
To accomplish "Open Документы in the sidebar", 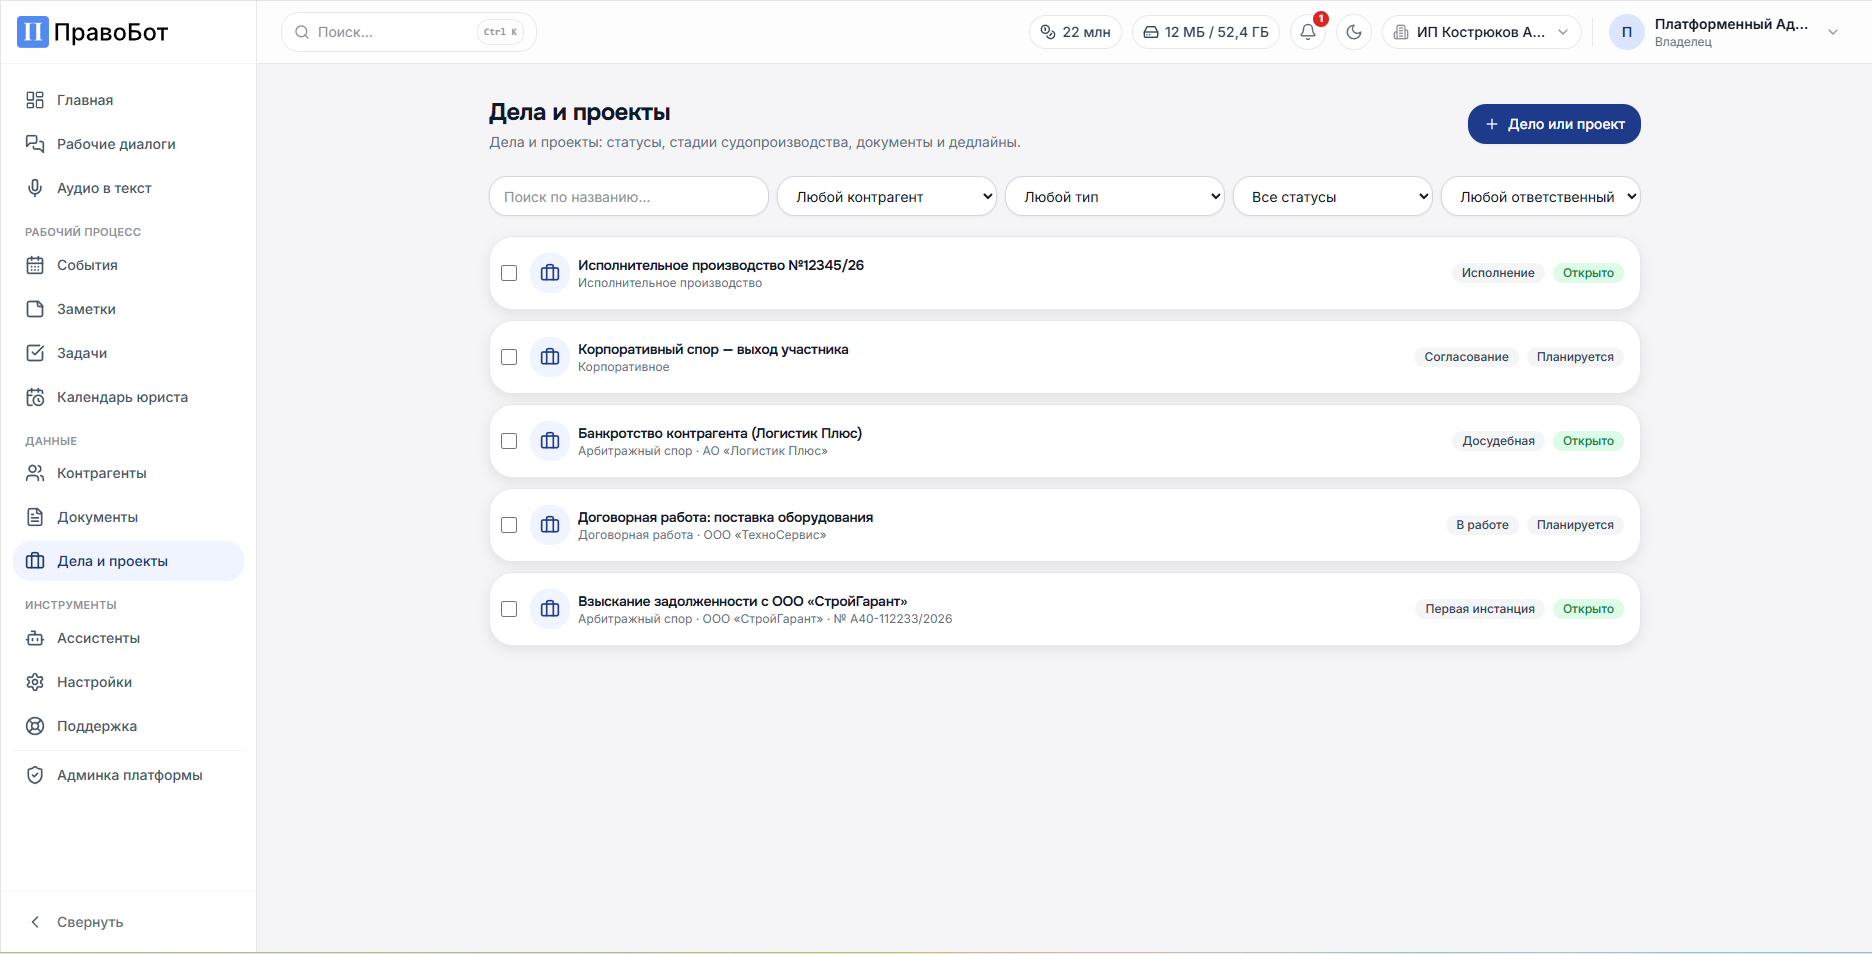I will point(128,517).
